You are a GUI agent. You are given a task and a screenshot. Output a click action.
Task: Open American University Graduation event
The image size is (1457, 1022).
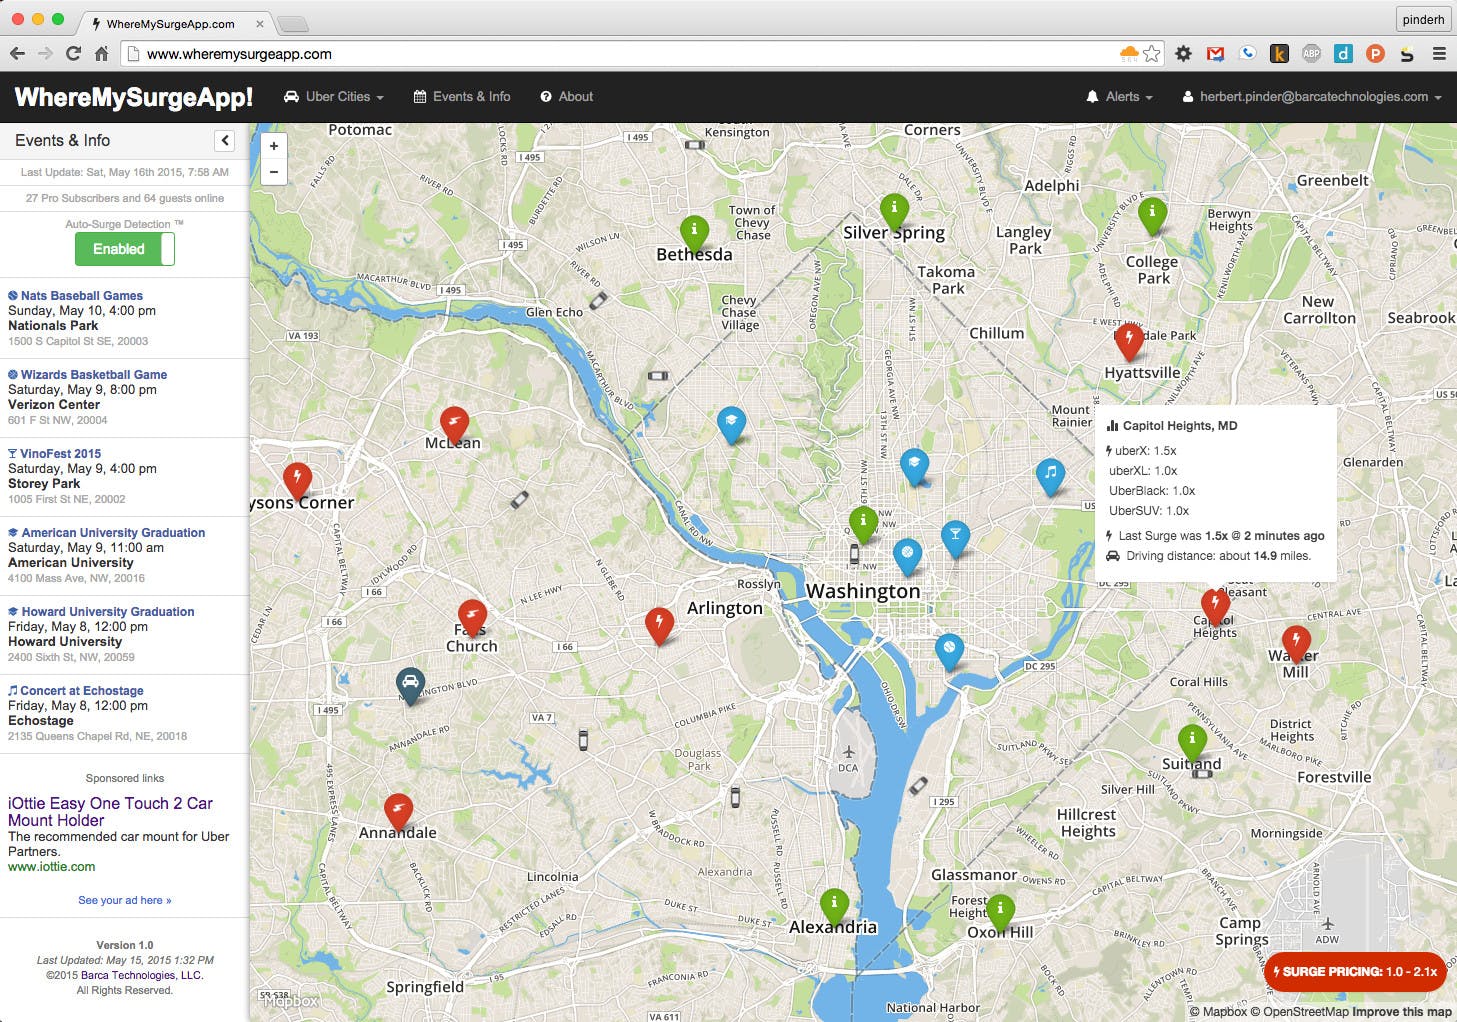113,533
